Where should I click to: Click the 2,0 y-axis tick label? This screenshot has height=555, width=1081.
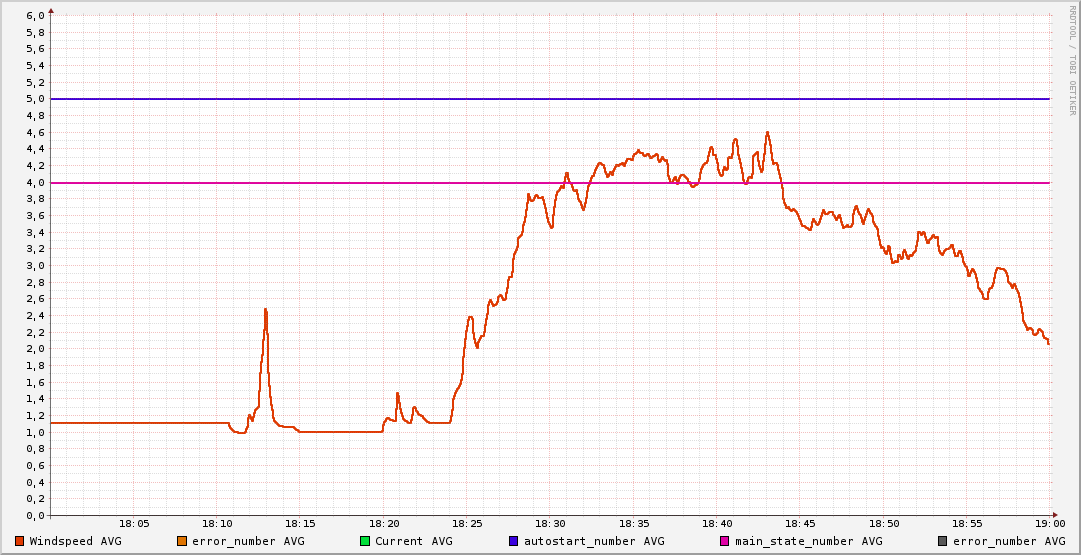pos(35,349)
